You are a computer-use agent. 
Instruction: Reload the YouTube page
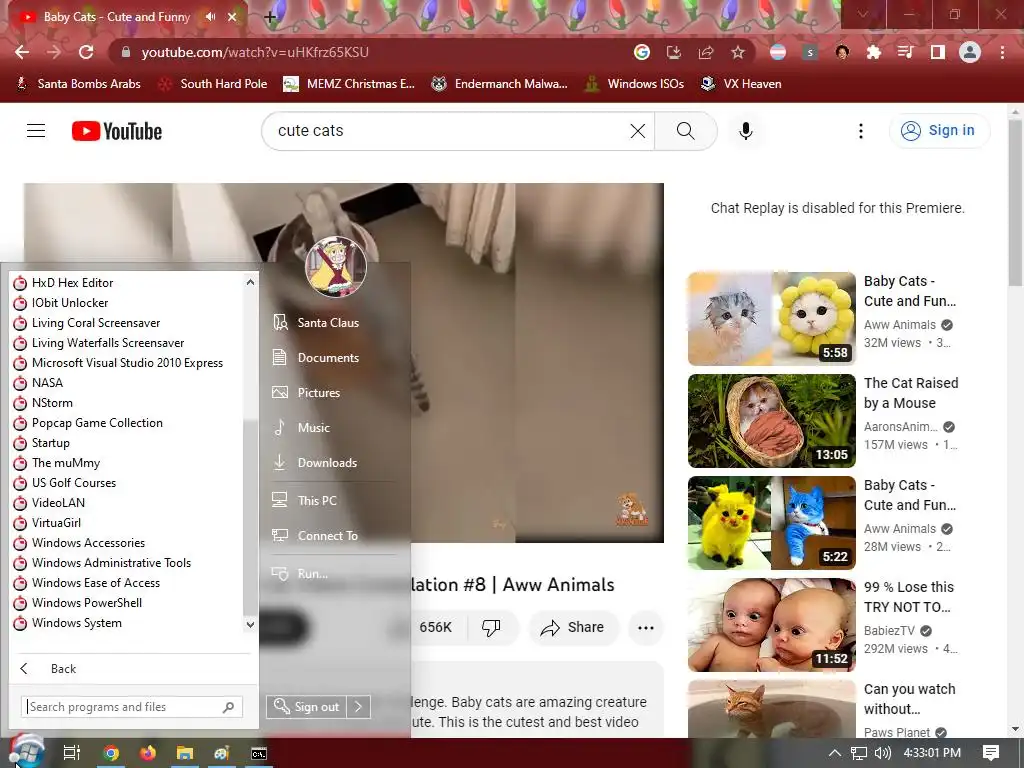click(x=86, y=52)
